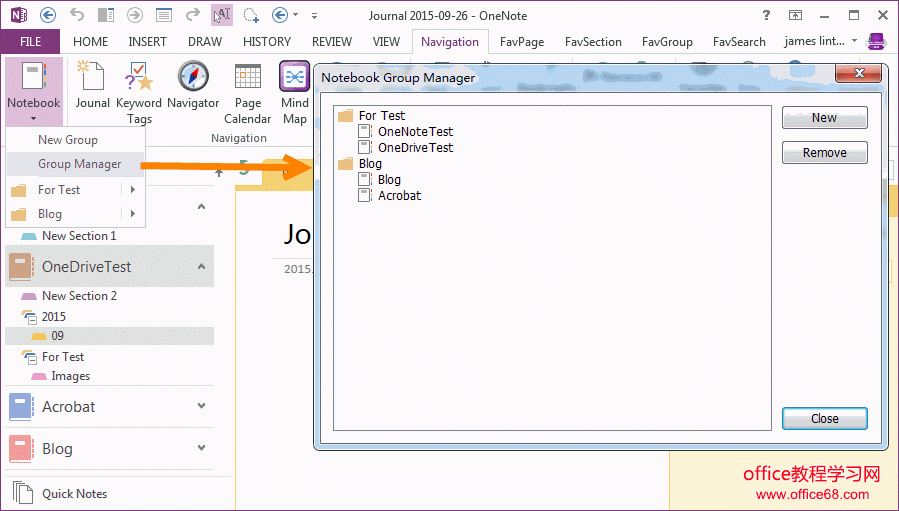Select OneNoteTest in group tree
Screen dimensions: 899x511
click(x=414, y=131)
